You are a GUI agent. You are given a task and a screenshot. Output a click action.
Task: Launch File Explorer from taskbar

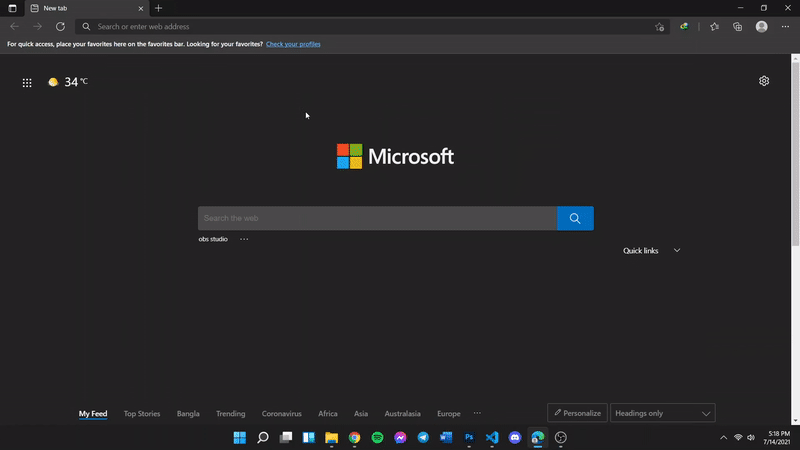(x=332, y=437)
